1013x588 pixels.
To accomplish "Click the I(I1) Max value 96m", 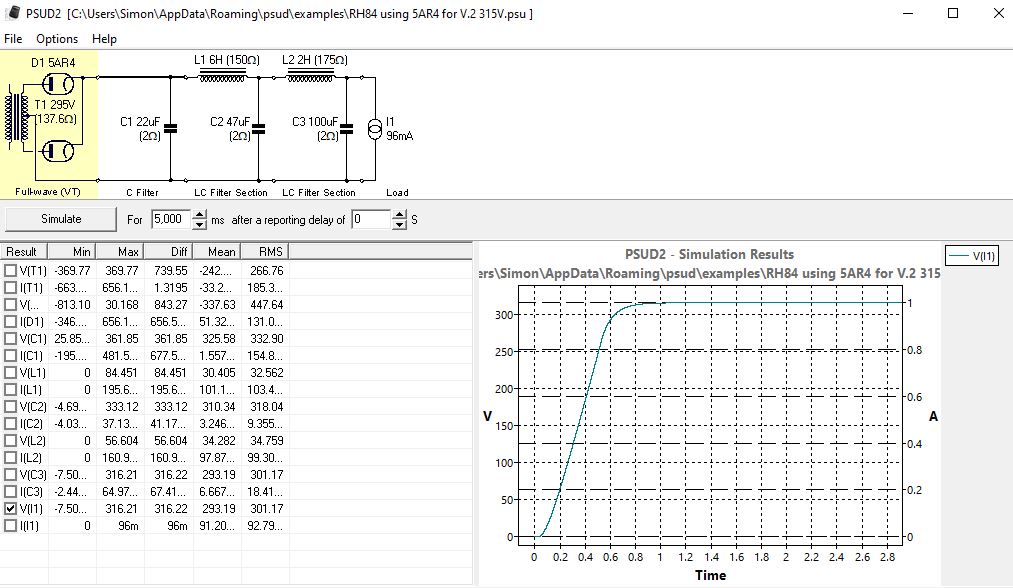I will coord(128,525).
